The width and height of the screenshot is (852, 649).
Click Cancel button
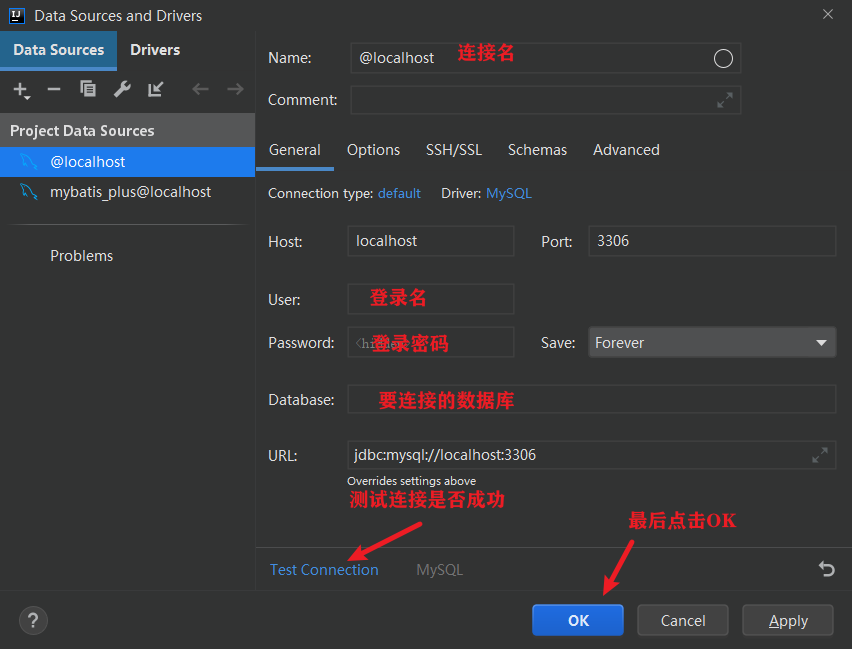(682, 620)
